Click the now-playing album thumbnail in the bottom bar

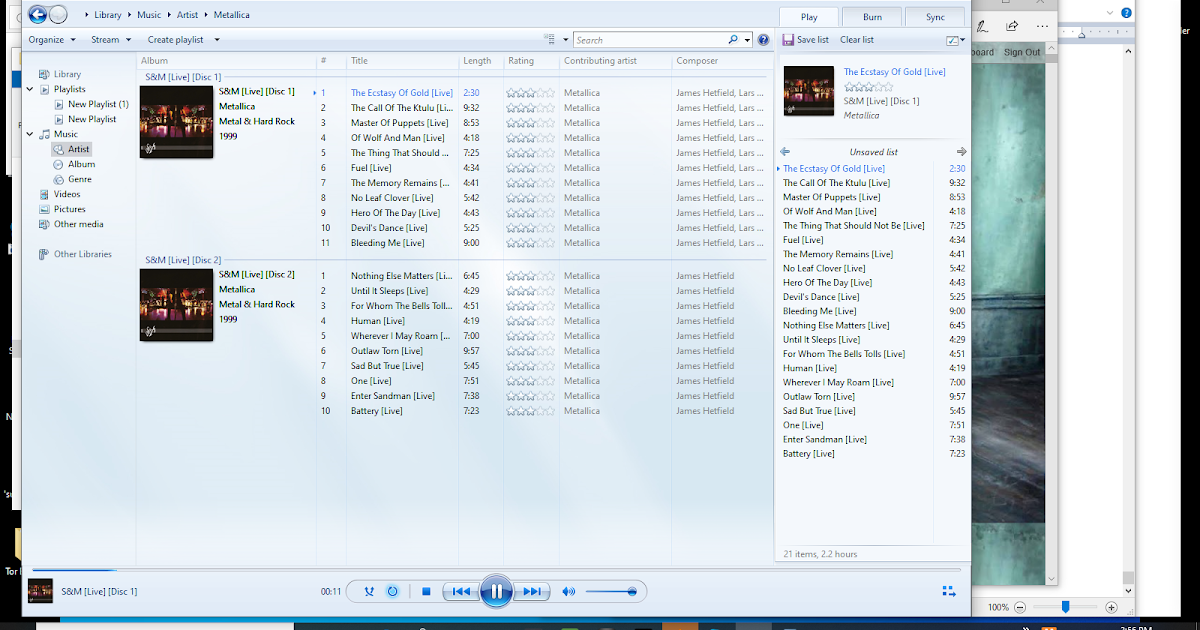[x=40, y=591]
